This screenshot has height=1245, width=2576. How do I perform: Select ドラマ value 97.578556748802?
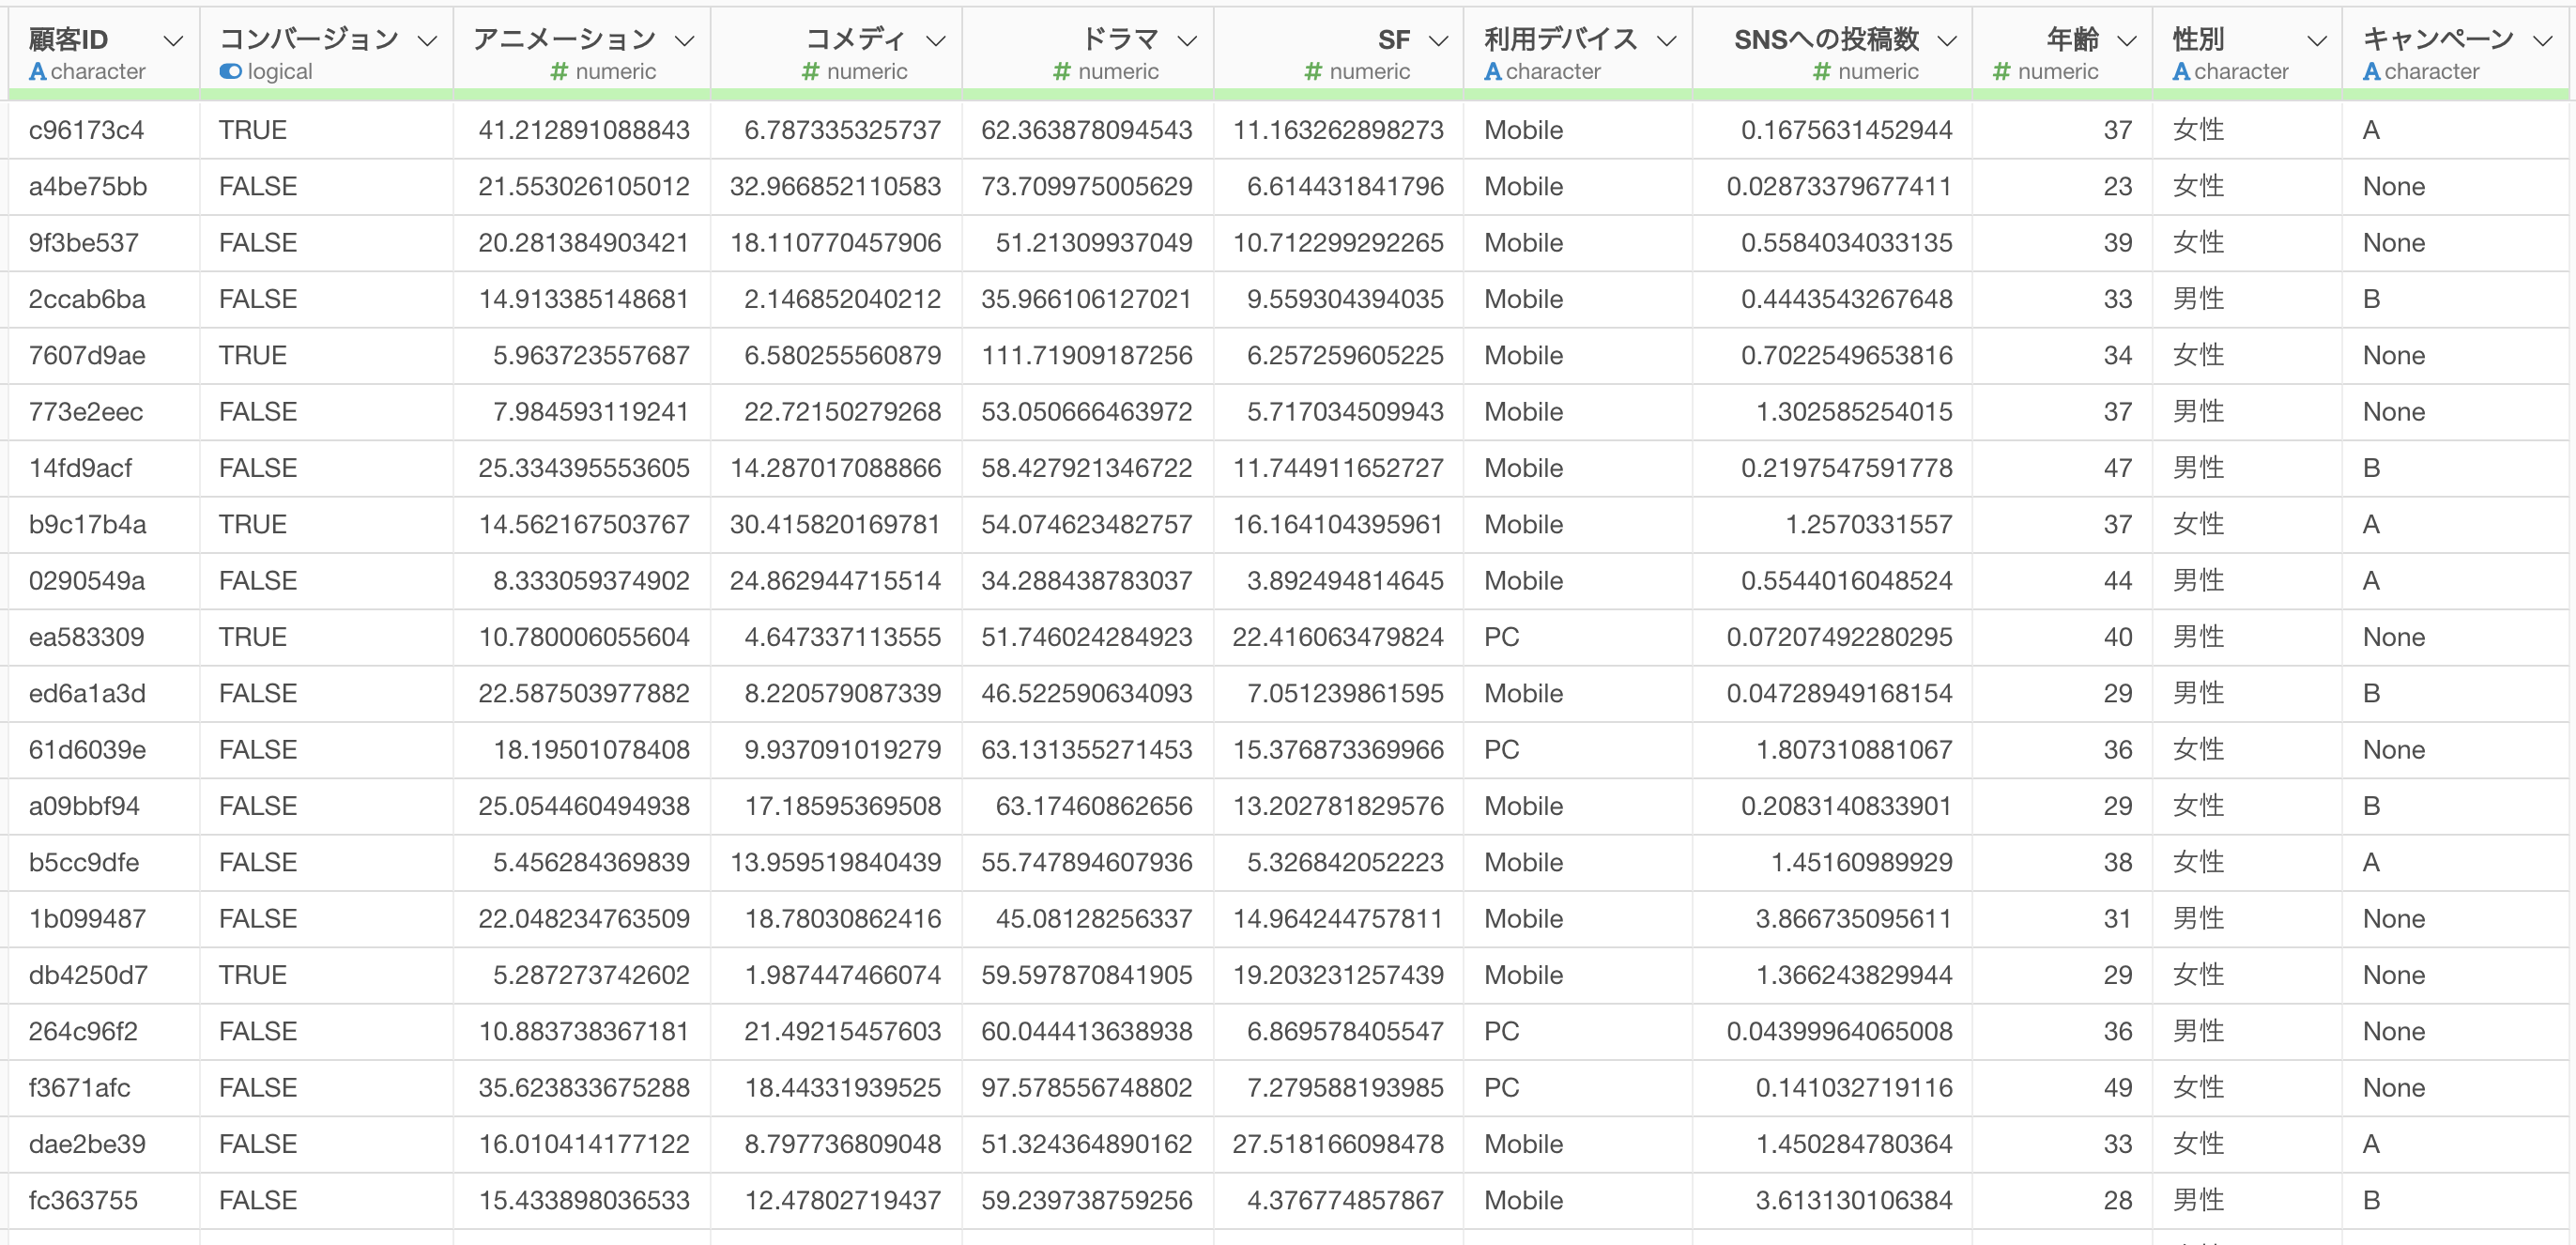(x=1087, y=1088)
